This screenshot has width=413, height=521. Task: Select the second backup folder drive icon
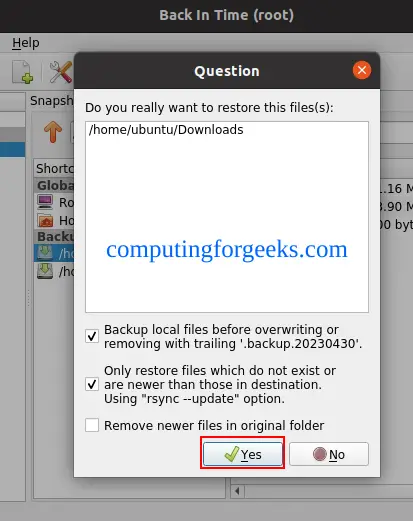(45, 271)
